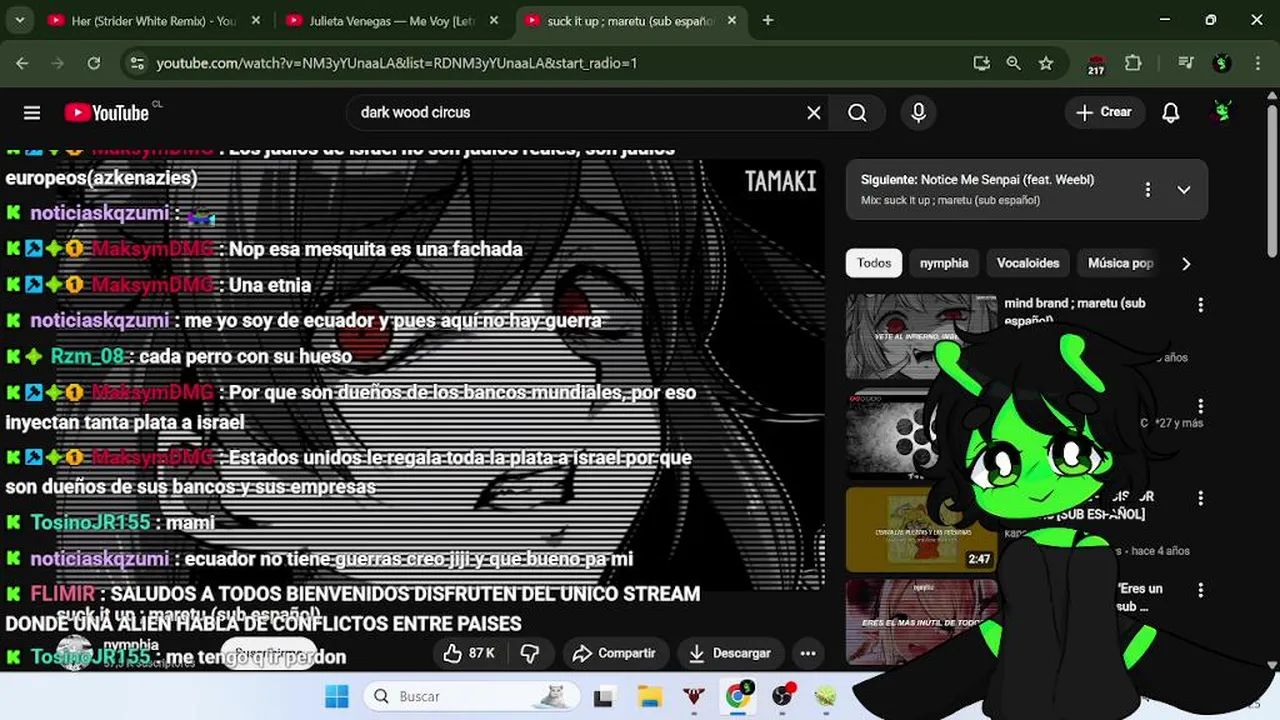The height and width of the screenshot is (720, 1280).
Task: Filter recommendations by Vocaloides chip
Action: coord(1028,263)
